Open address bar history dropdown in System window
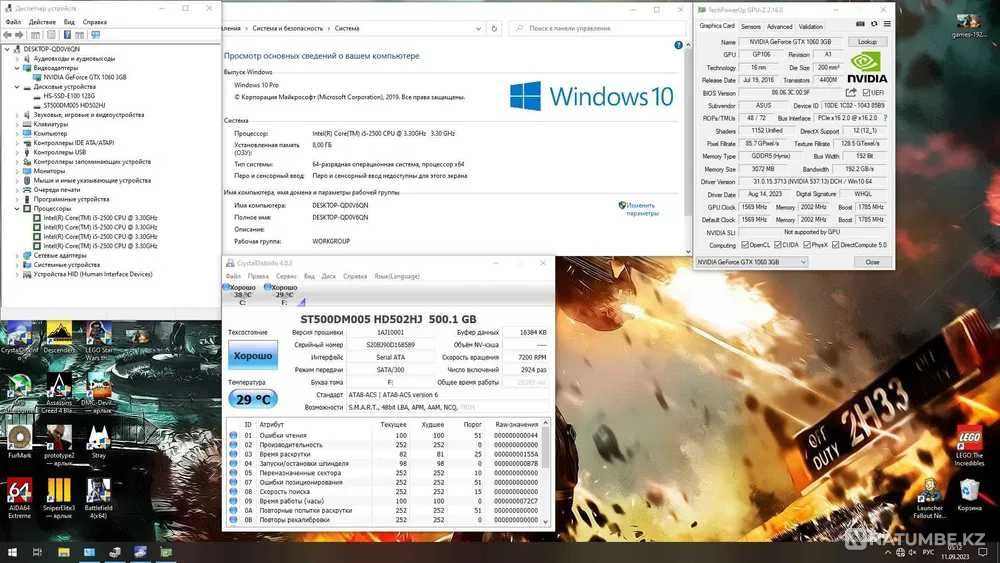This screenshot has height=563, width=1000. coord(478,29)
